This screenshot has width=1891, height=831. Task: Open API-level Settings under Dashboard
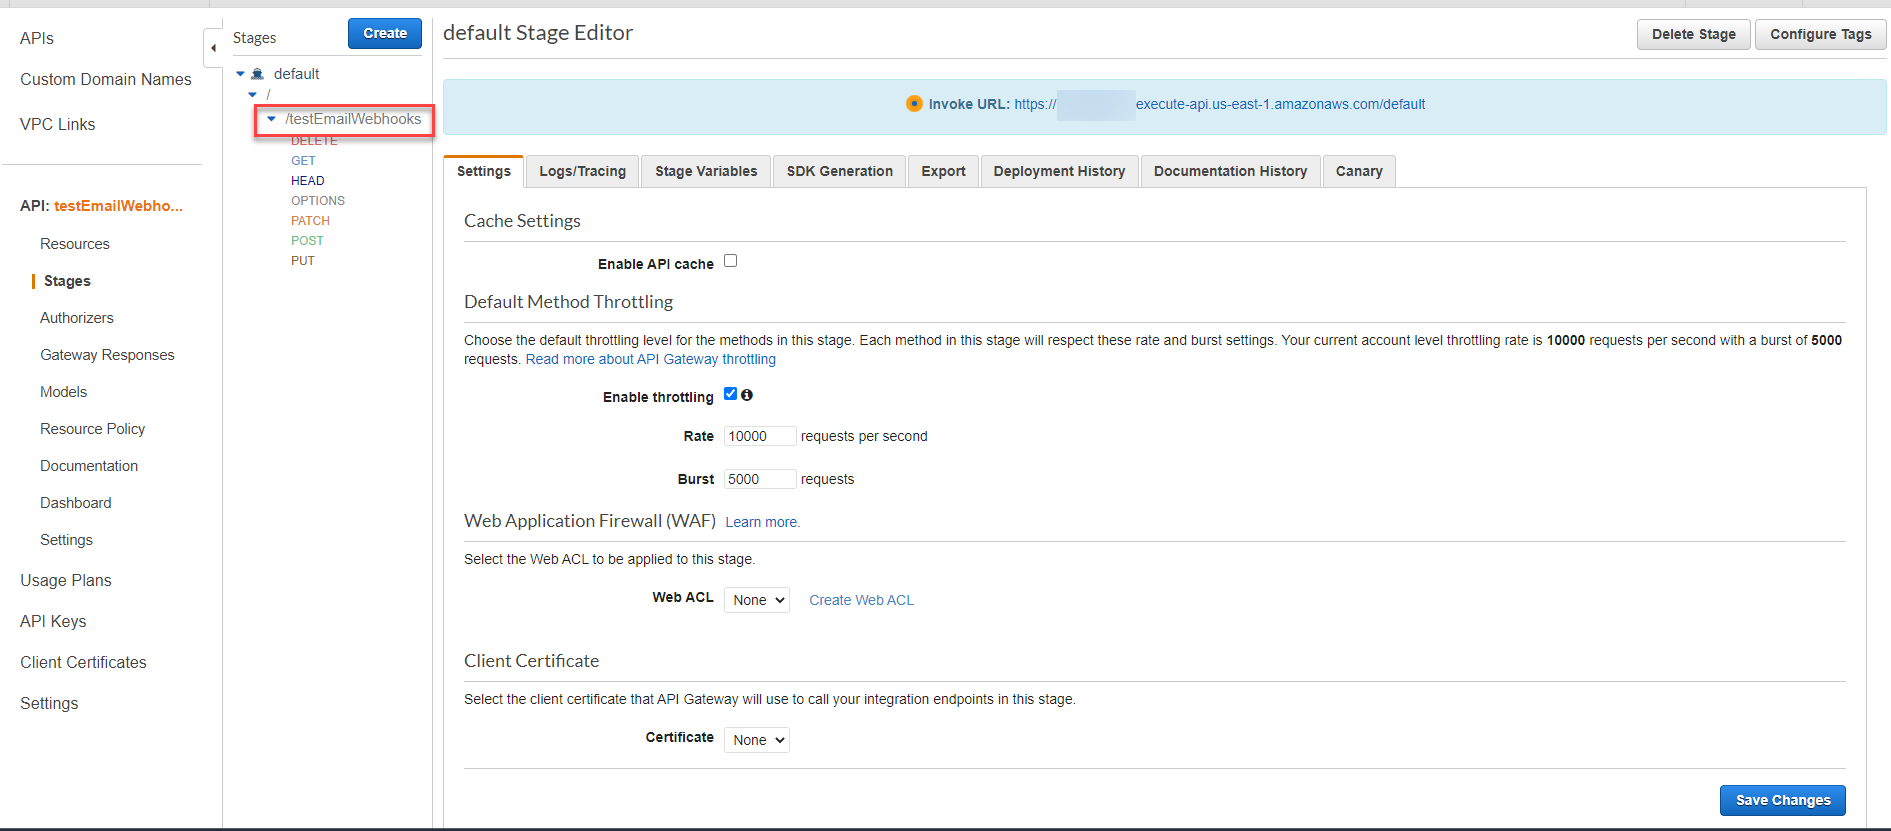pos(66,540)
